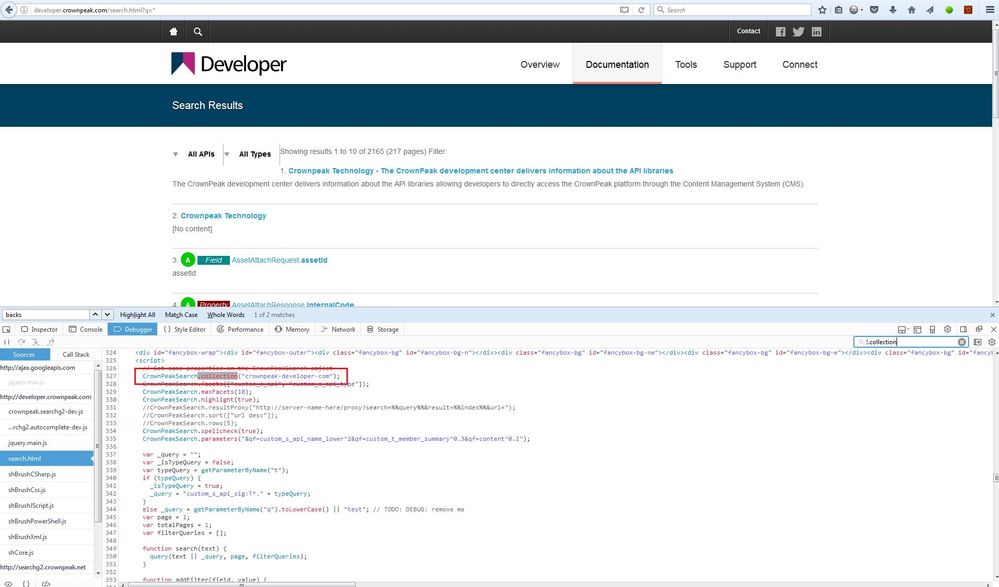
Task: Click the Contact link in top bar
Action: click(x=749, y=31)
